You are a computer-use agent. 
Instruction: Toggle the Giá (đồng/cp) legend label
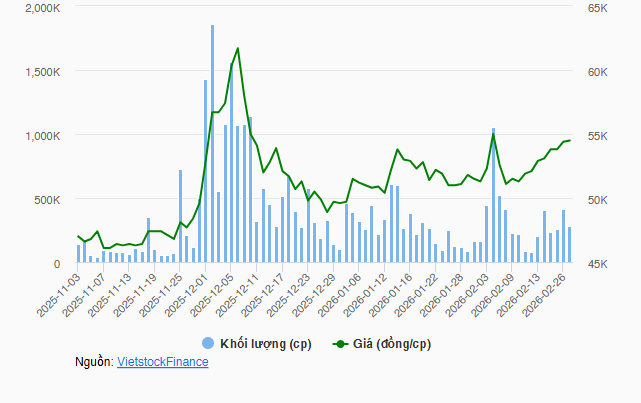click(391, 343)
